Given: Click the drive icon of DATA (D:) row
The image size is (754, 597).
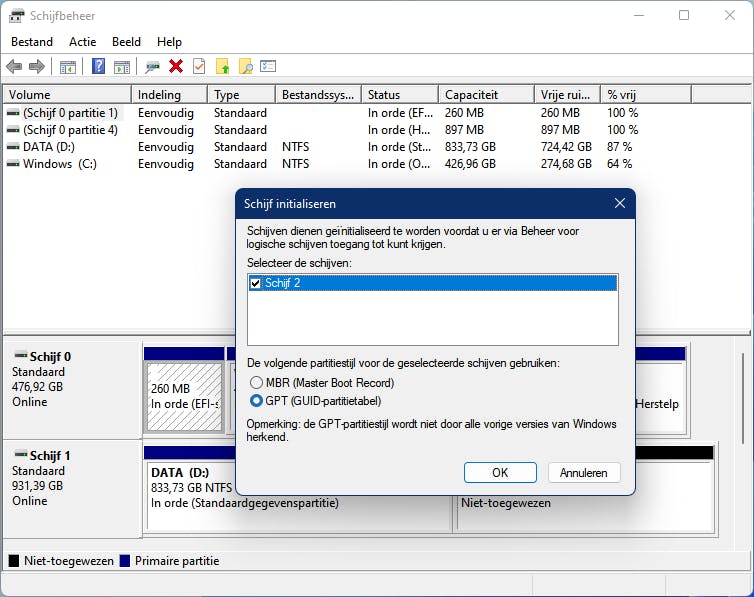Looking at the screenshot, I should (x=13, y=147).
